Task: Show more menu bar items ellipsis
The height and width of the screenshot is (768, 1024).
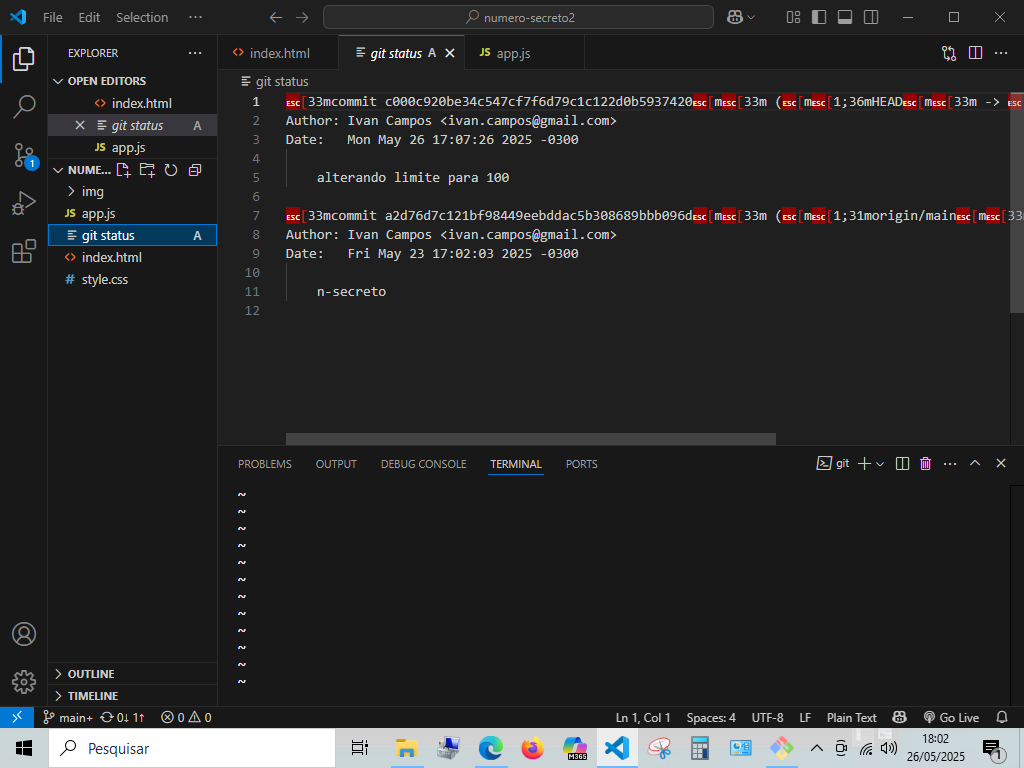Action: click(x=195, y=18)
